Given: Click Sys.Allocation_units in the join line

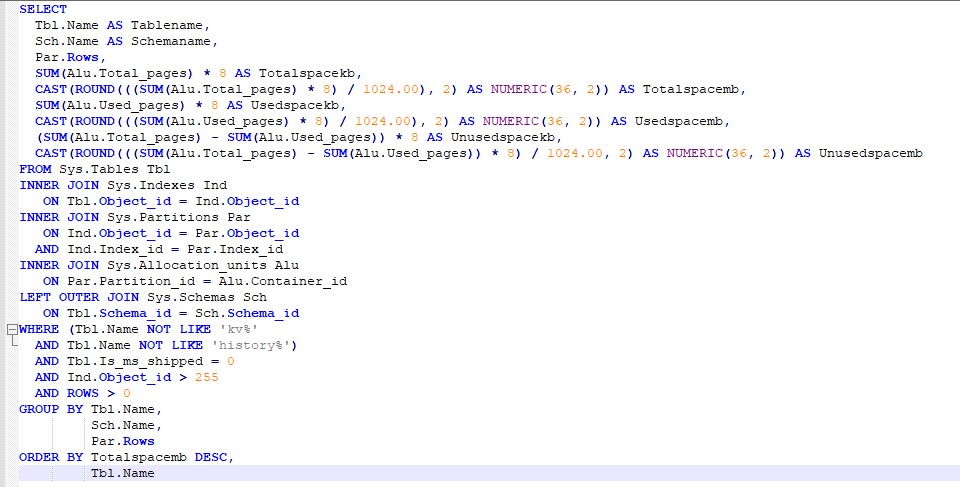Looking at the screenshot, I should (x=187, y=265).
